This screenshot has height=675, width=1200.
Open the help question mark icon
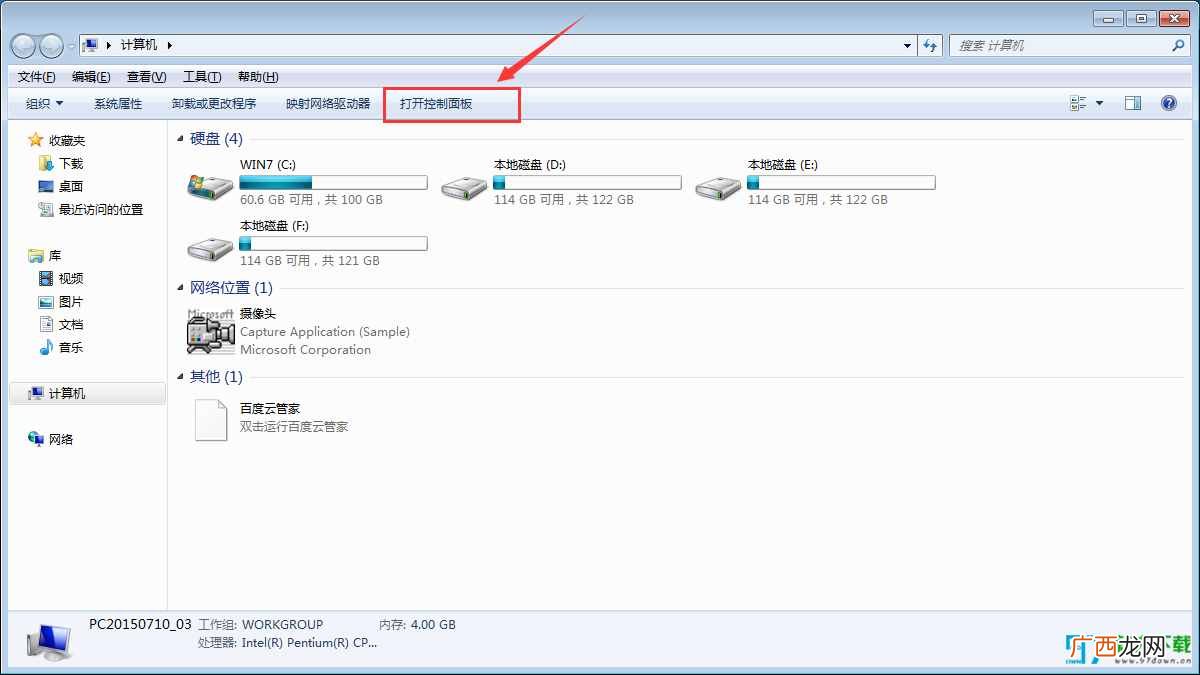(1168, 103)
